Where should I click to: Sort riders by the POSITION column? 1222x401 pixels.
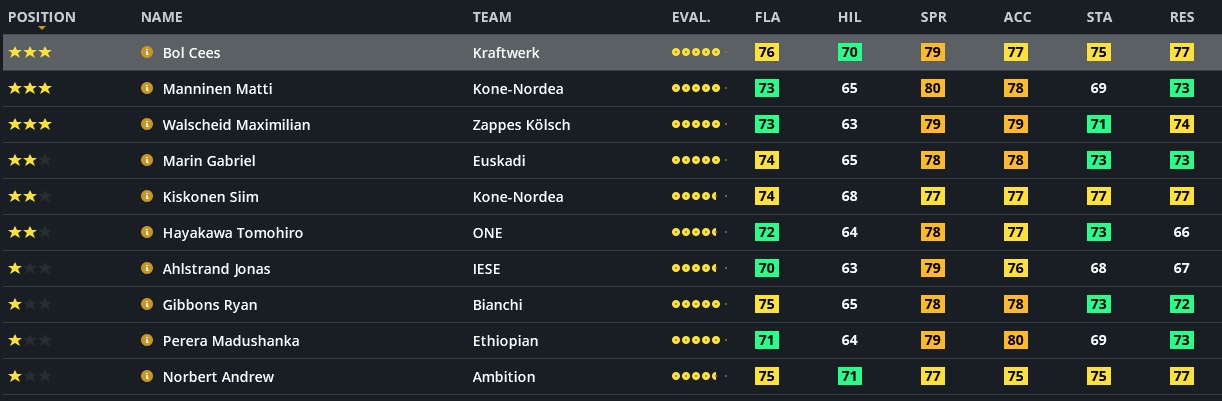click(41, 17)
